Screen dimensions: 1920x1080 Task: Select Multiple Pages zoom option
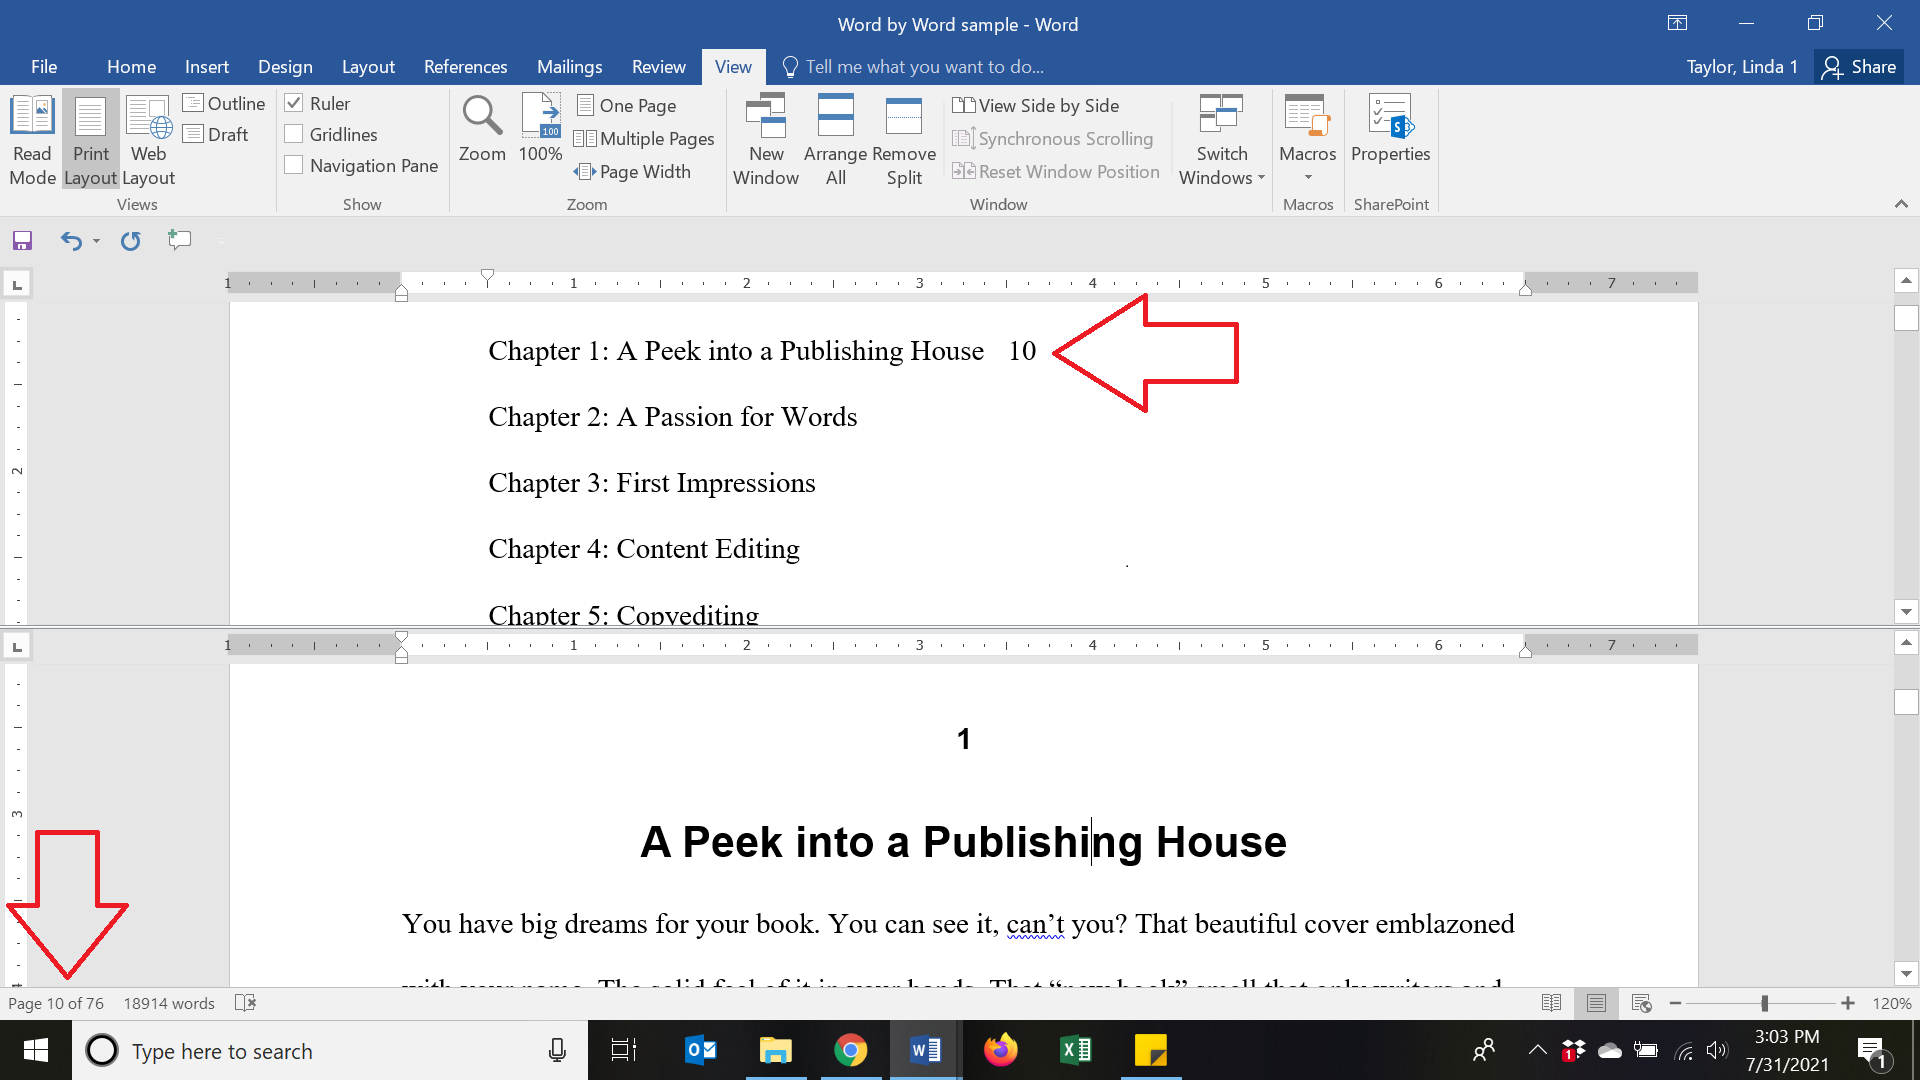coord(645,139)
